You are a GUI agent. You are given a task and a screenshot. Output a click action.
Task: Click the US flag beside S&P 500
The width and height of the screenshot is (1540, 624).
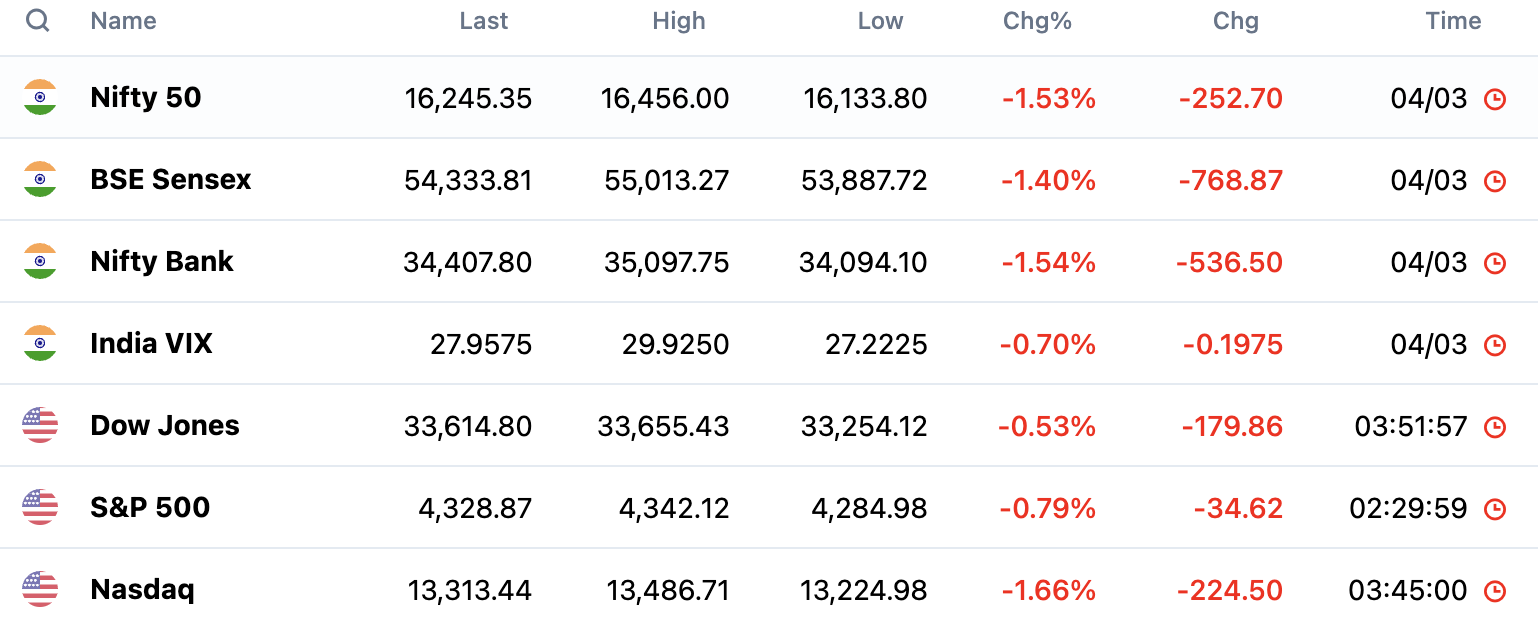point(40,507)
